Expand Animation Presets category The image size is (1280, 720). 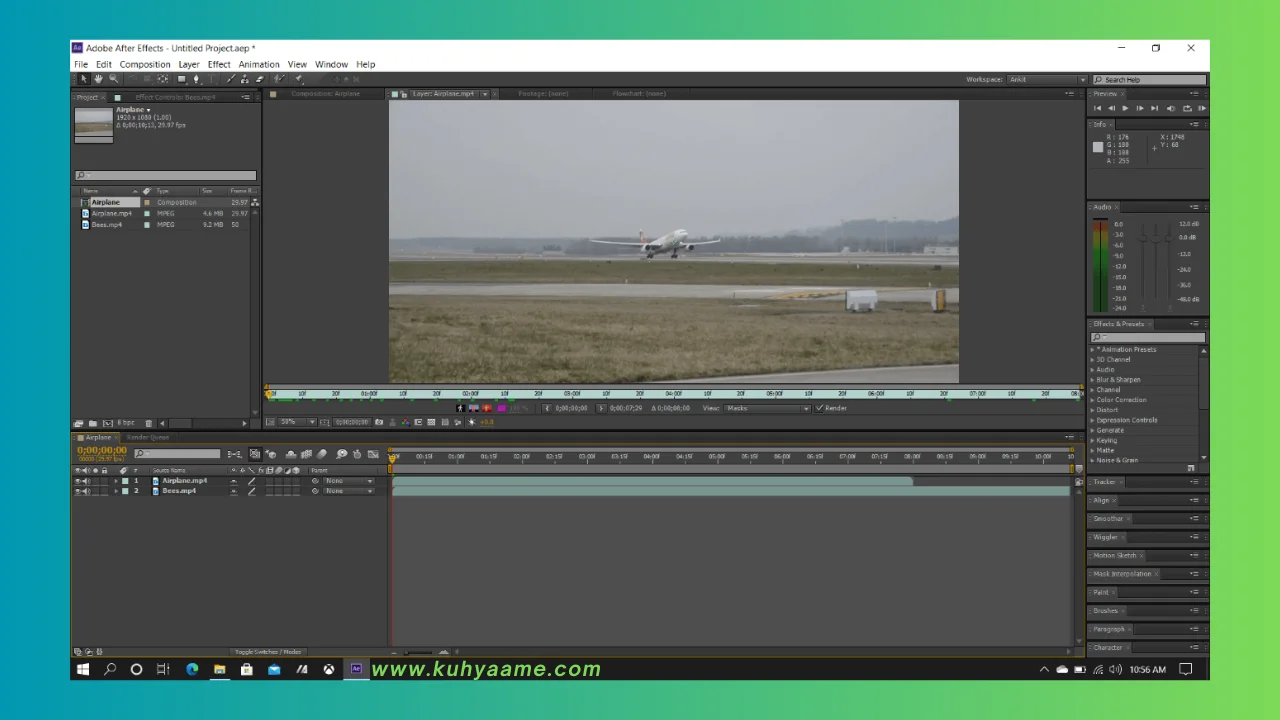pyautogui.click(x=1092, y=349)
